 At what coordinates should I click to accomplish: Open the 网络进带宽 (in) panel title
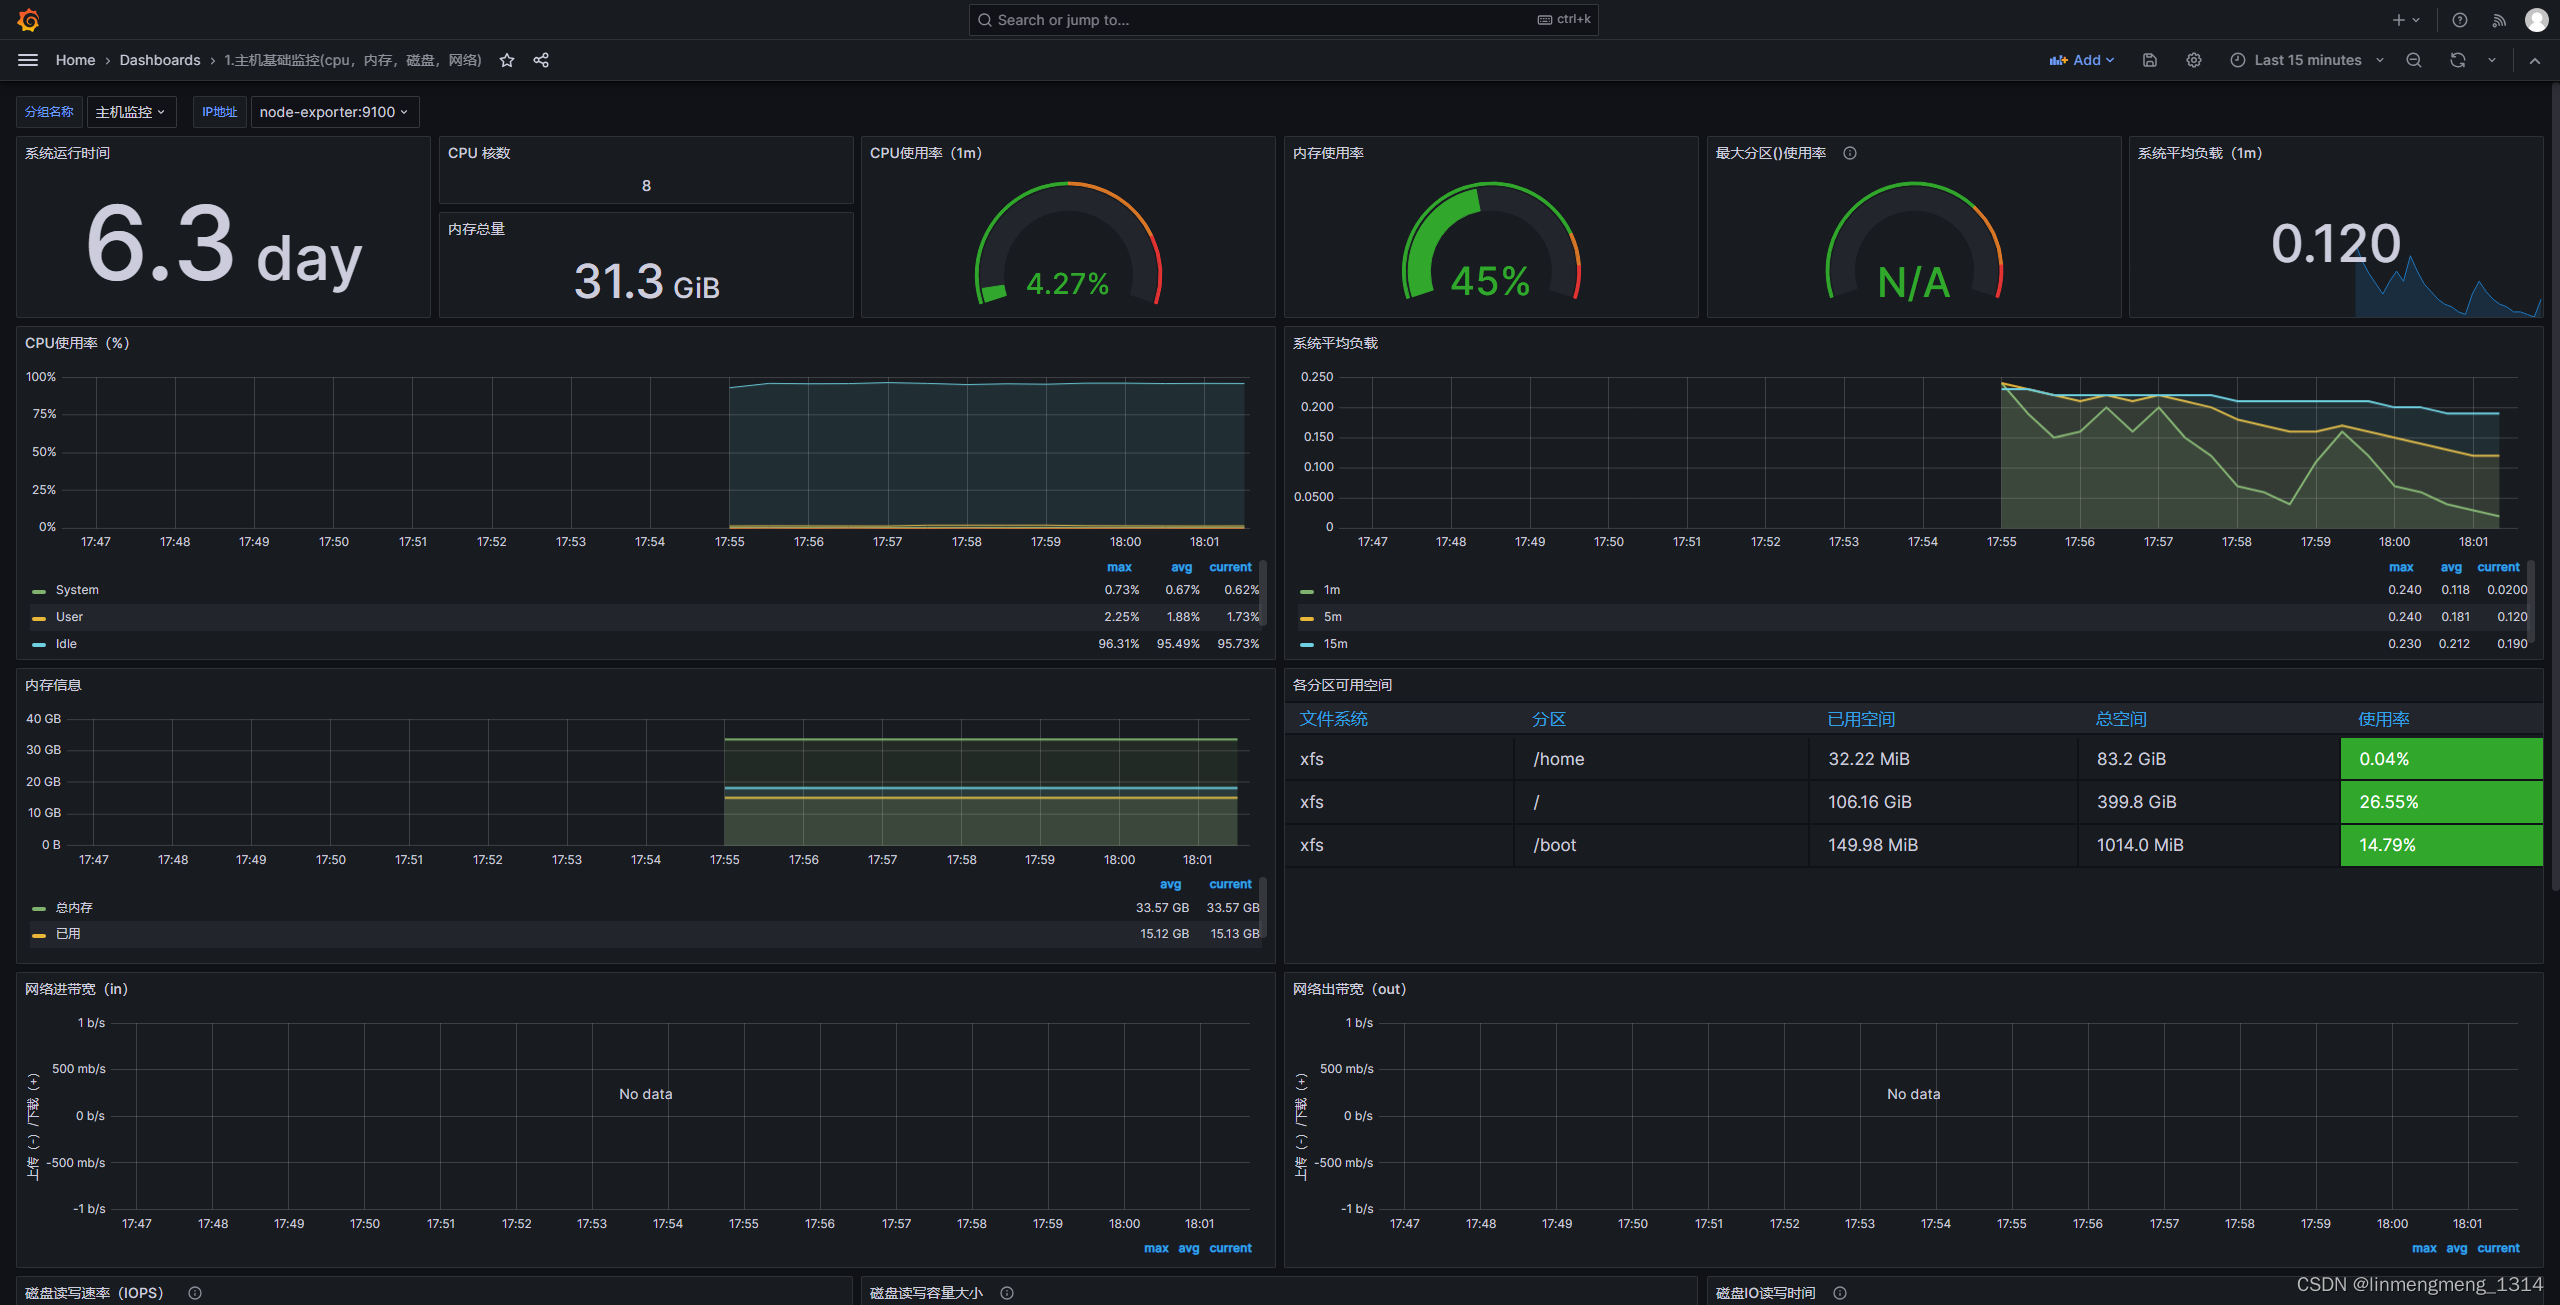click(76, 989)
